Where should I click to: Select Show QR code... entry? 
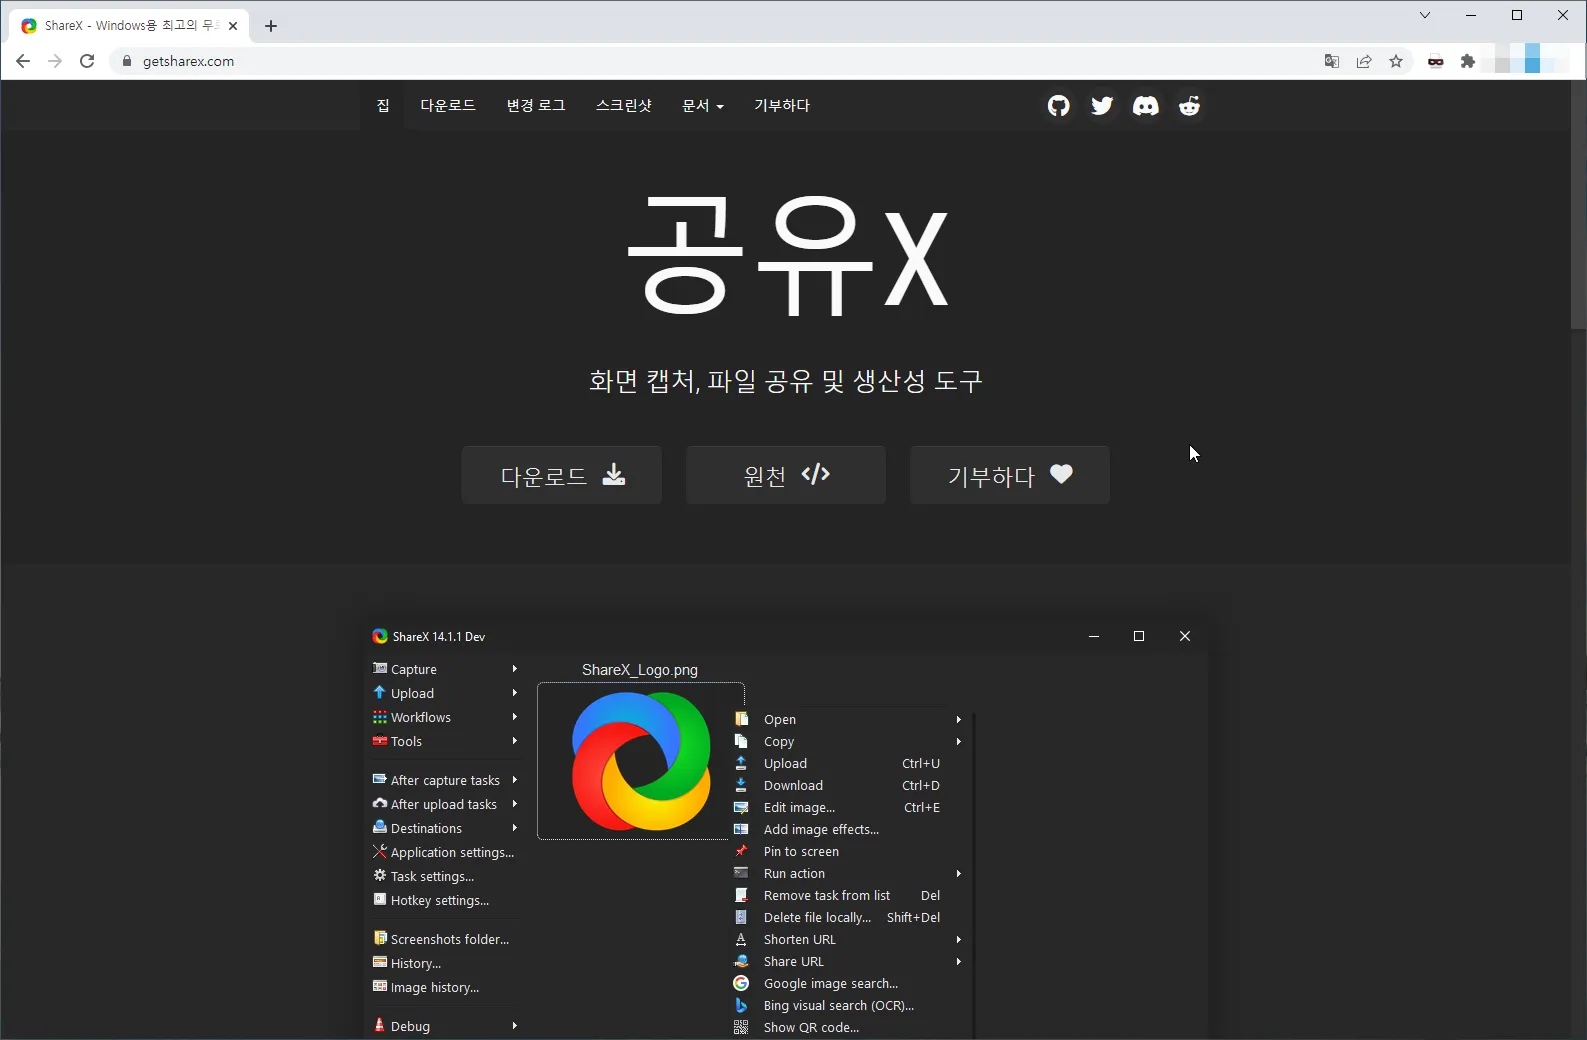pyautogui.click(x=848, y=1027)
